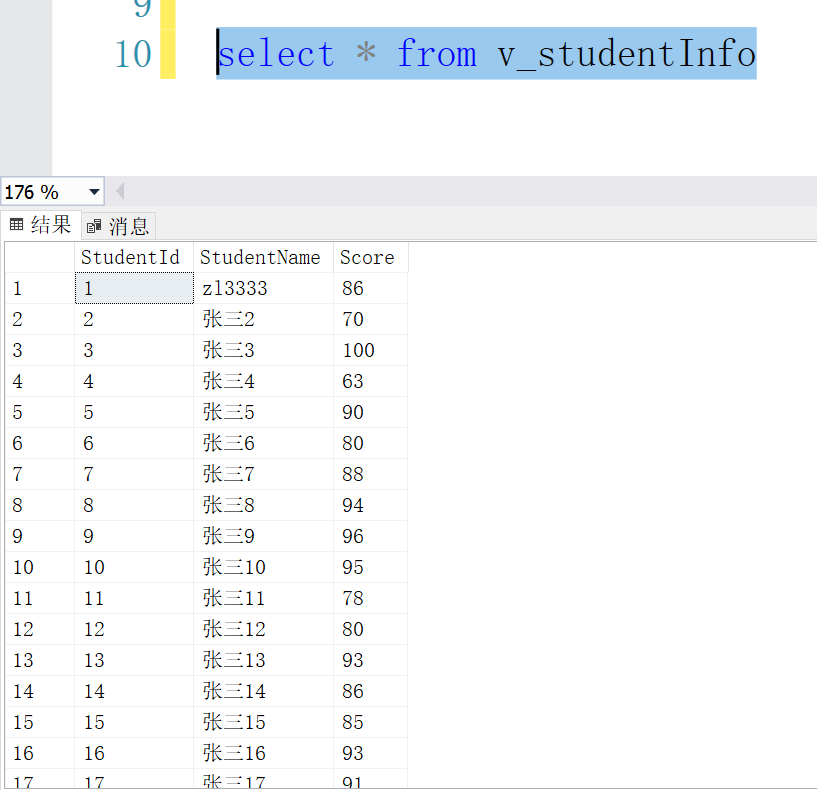Click the name cell 张三16
Image resolution: width=817 pixels, height=790 pixels.
coord(263,754)
